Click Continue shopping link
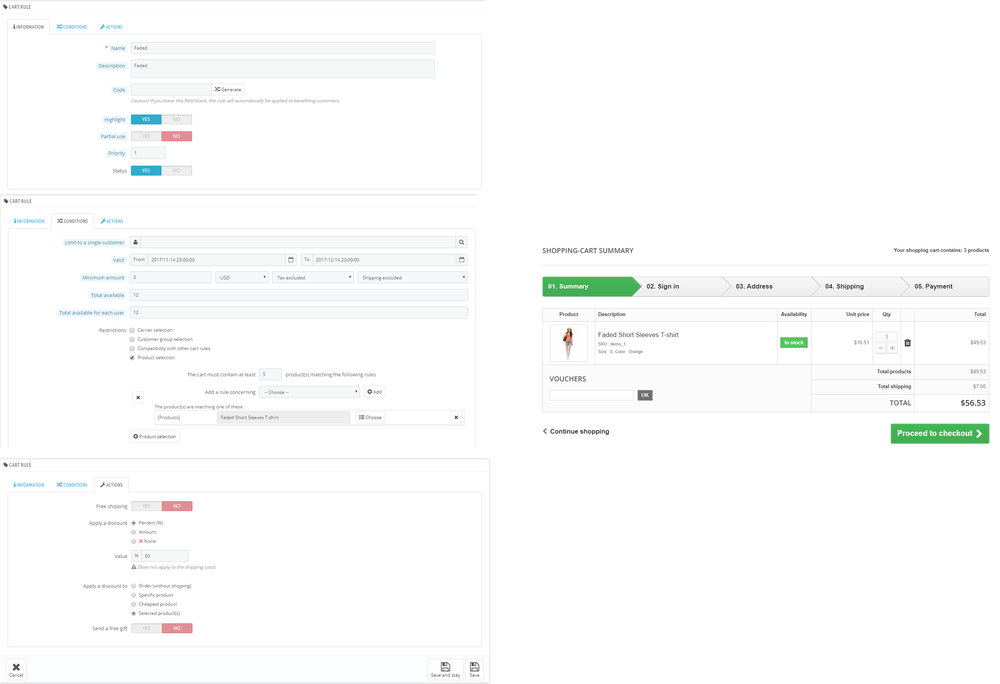This screenshot has height=684, width=1000. point(576,432)
